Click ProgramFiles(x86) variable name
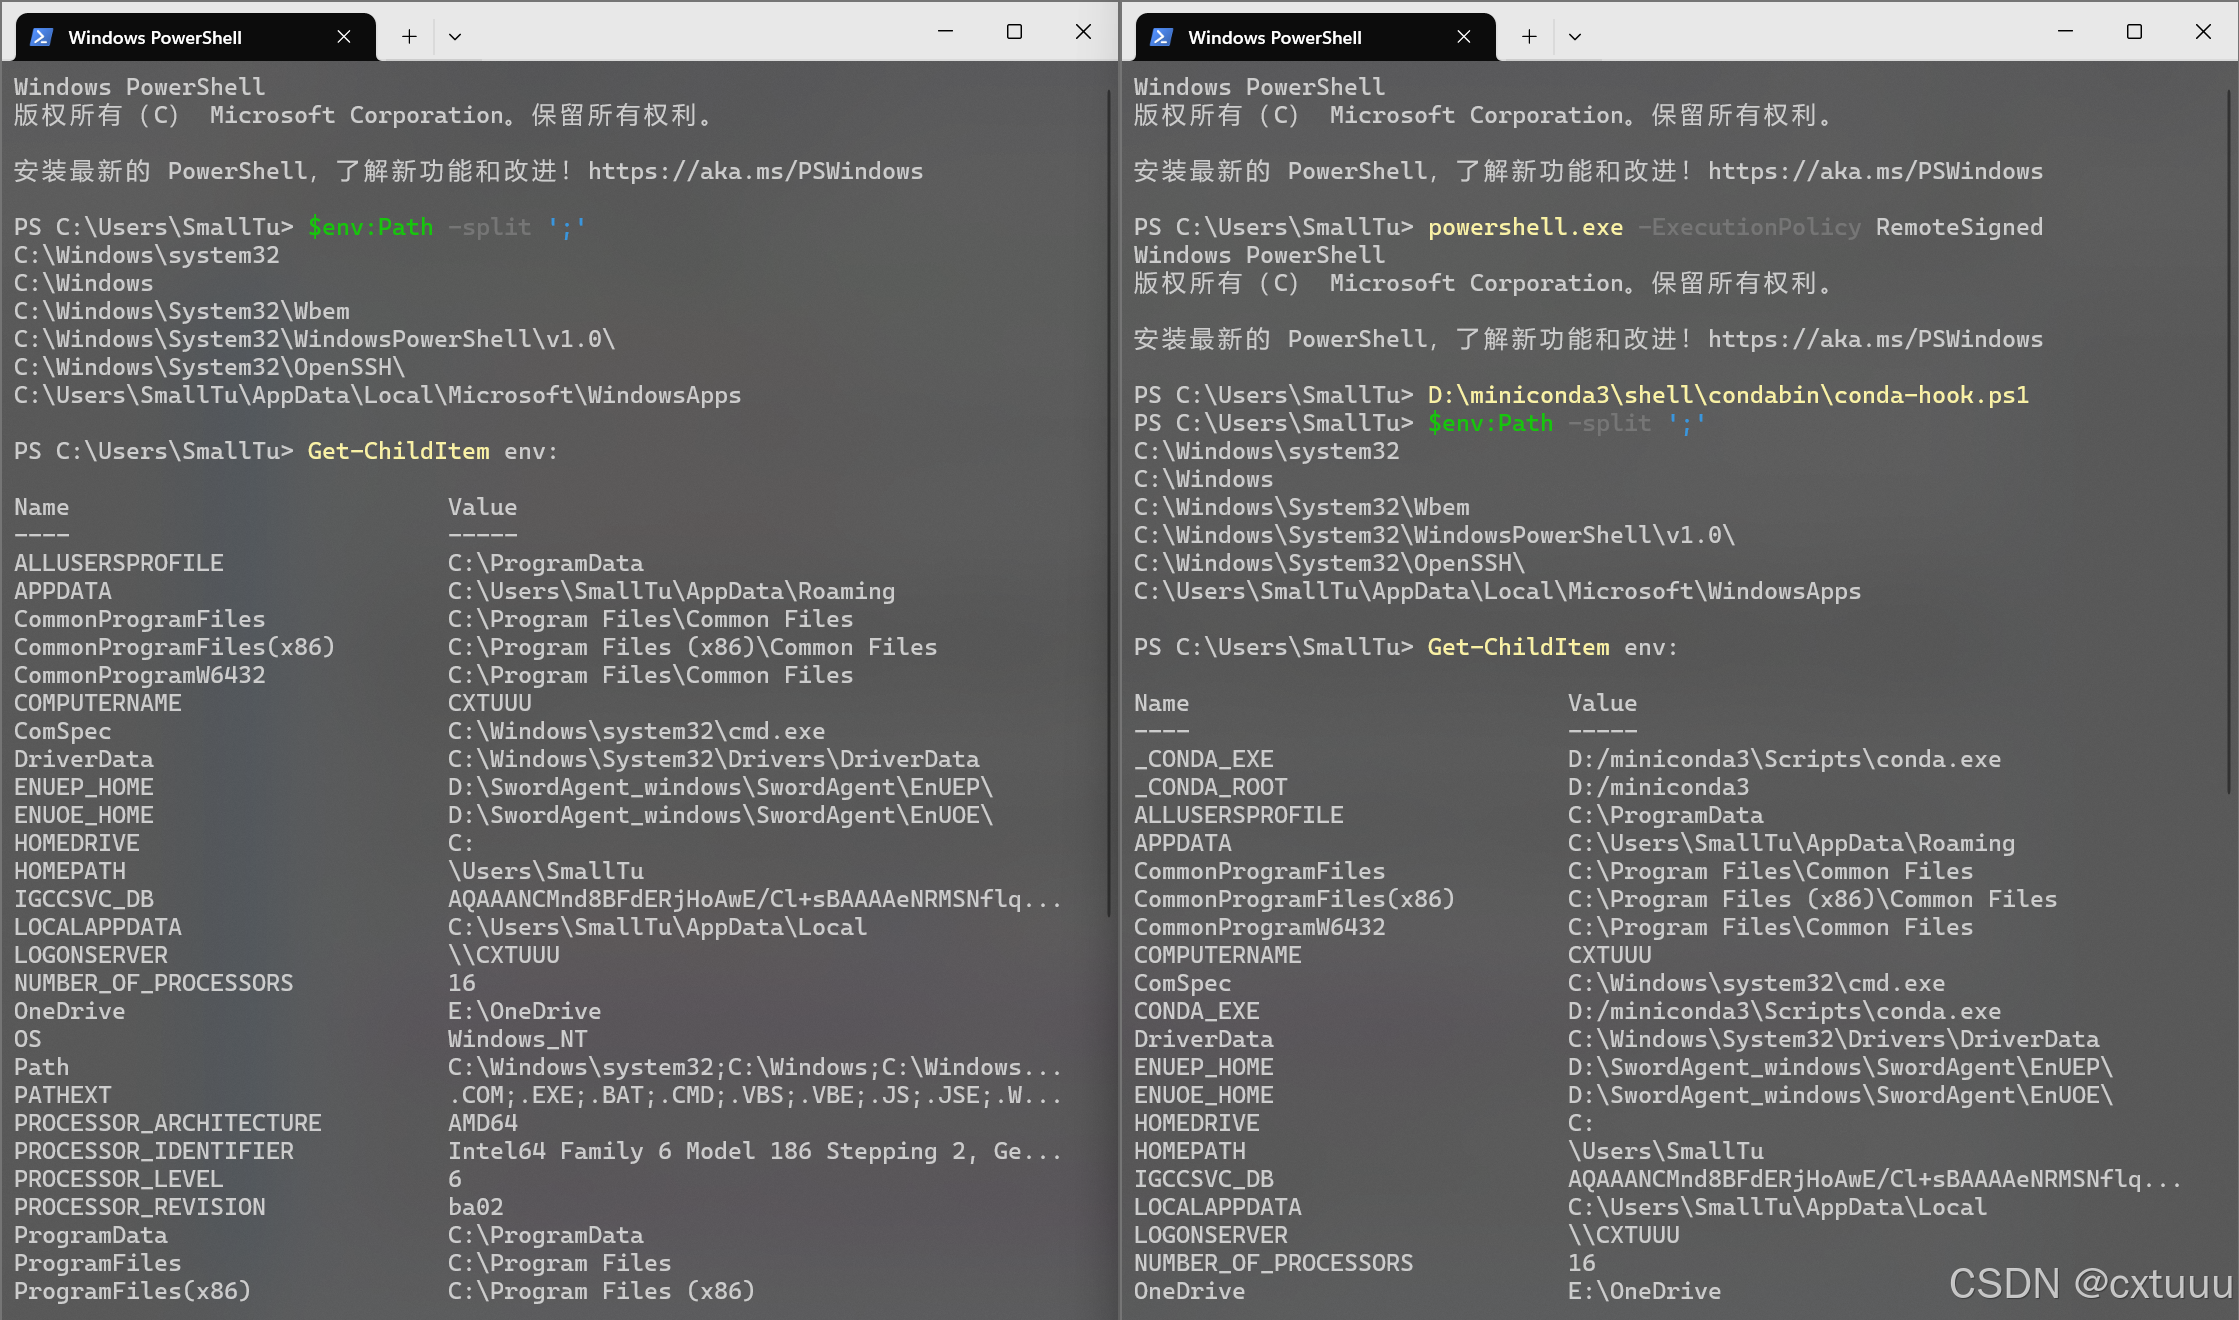Screen dimensions: 2239x1320 click(133, 1291)
